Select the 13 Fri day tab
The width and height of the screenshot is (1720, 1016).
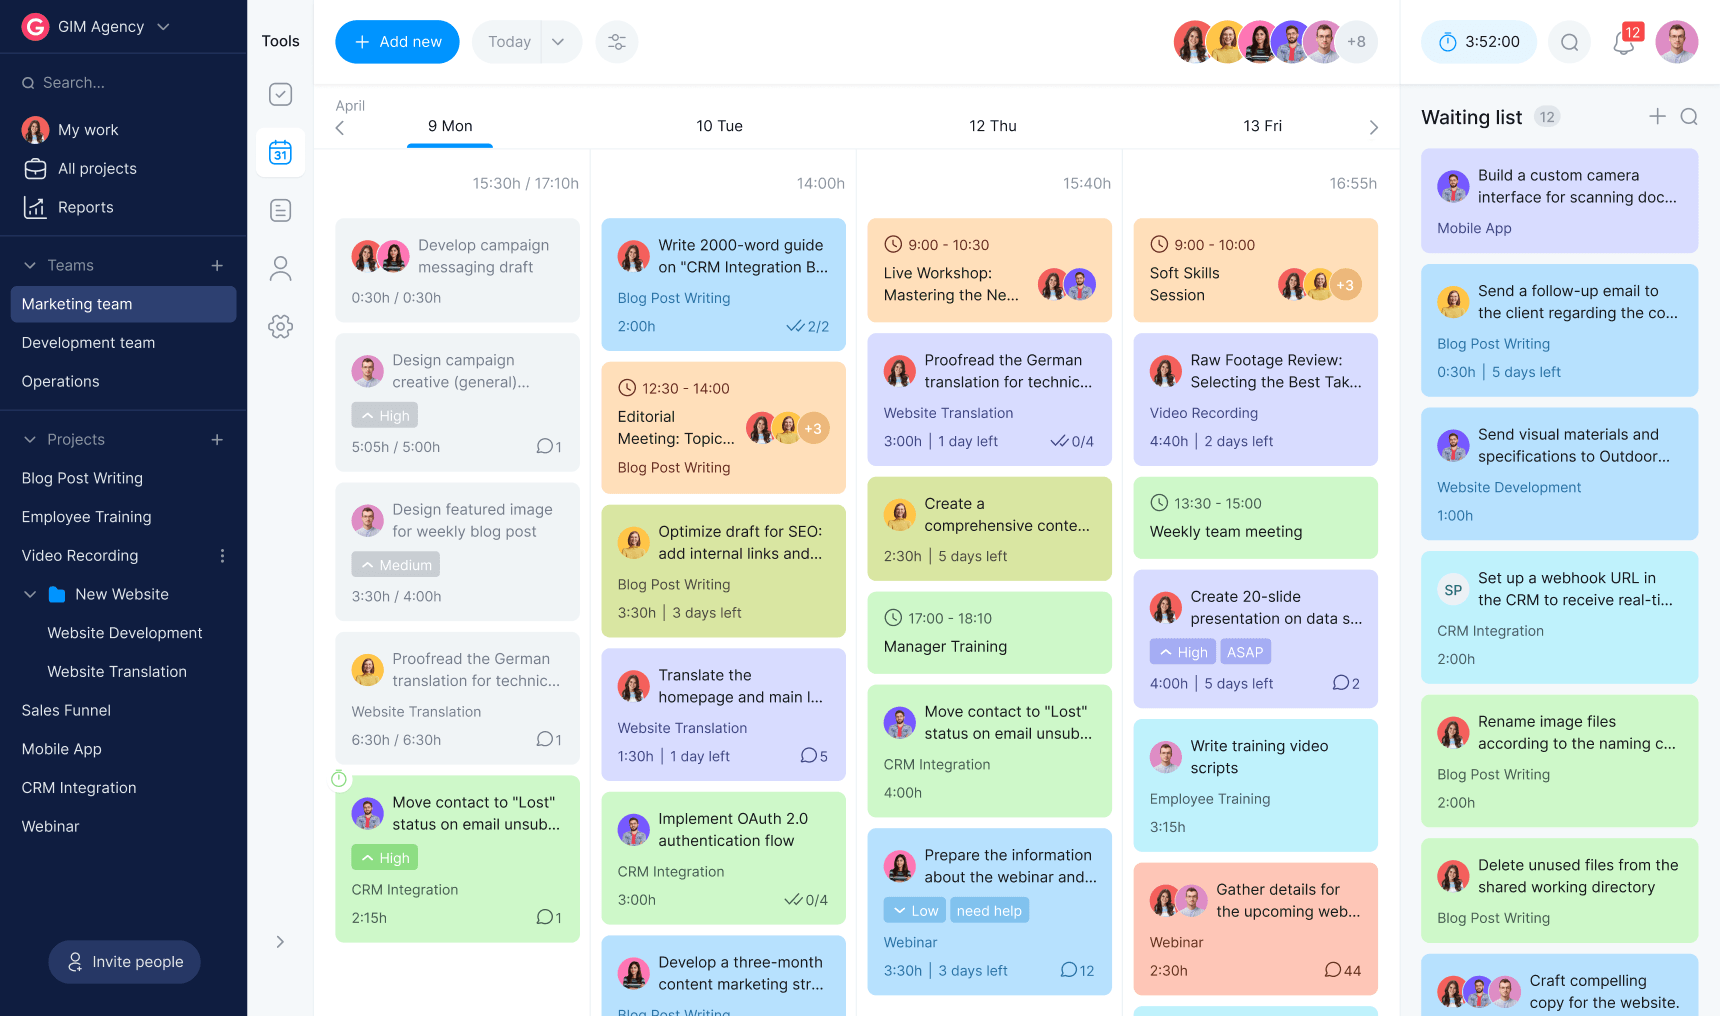(1262, 126)
